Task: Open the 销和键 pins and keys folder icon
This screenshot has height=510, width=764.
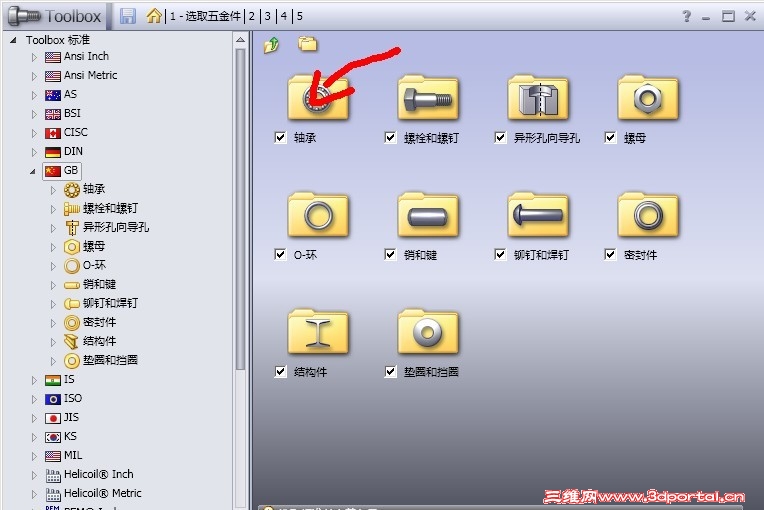Action: pos(428,215)
